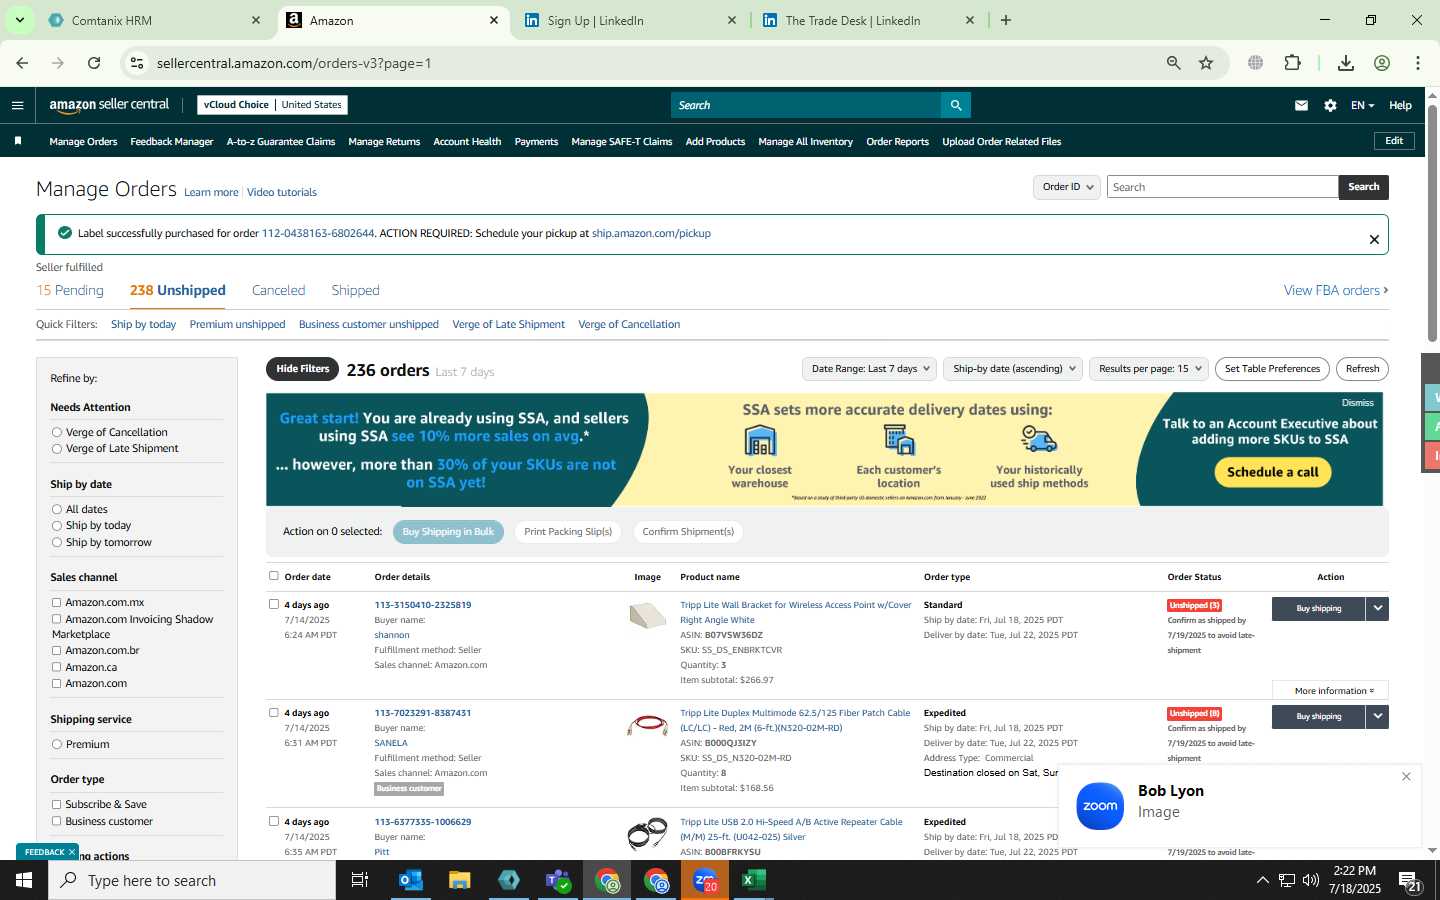Screen dimensions: 1440x900
Task: Open the browser extensions puzzle icon
Action: point(1292,63)
